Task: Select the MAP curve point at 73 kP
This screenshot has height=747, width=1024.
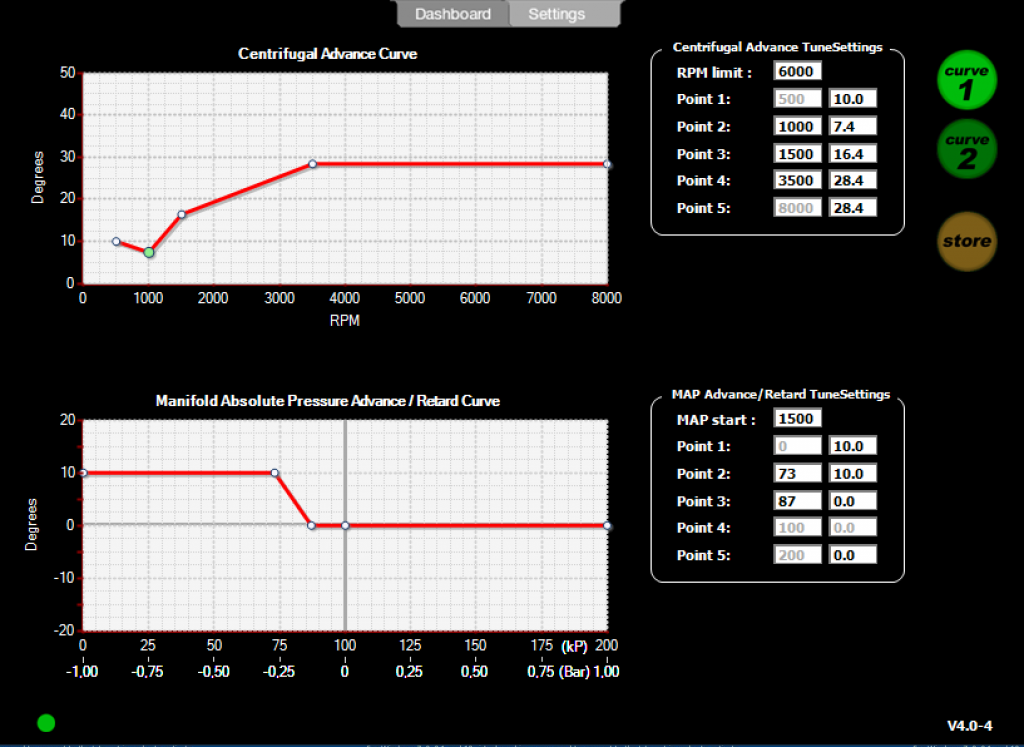Action: [x=275, y=472]
